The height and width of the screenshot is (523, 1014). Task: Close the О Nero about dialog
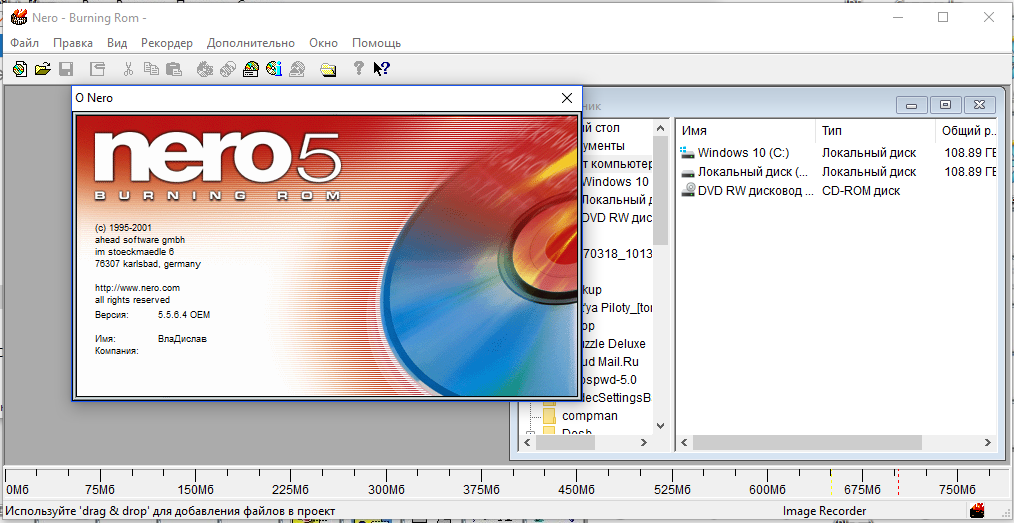[567, 98]
